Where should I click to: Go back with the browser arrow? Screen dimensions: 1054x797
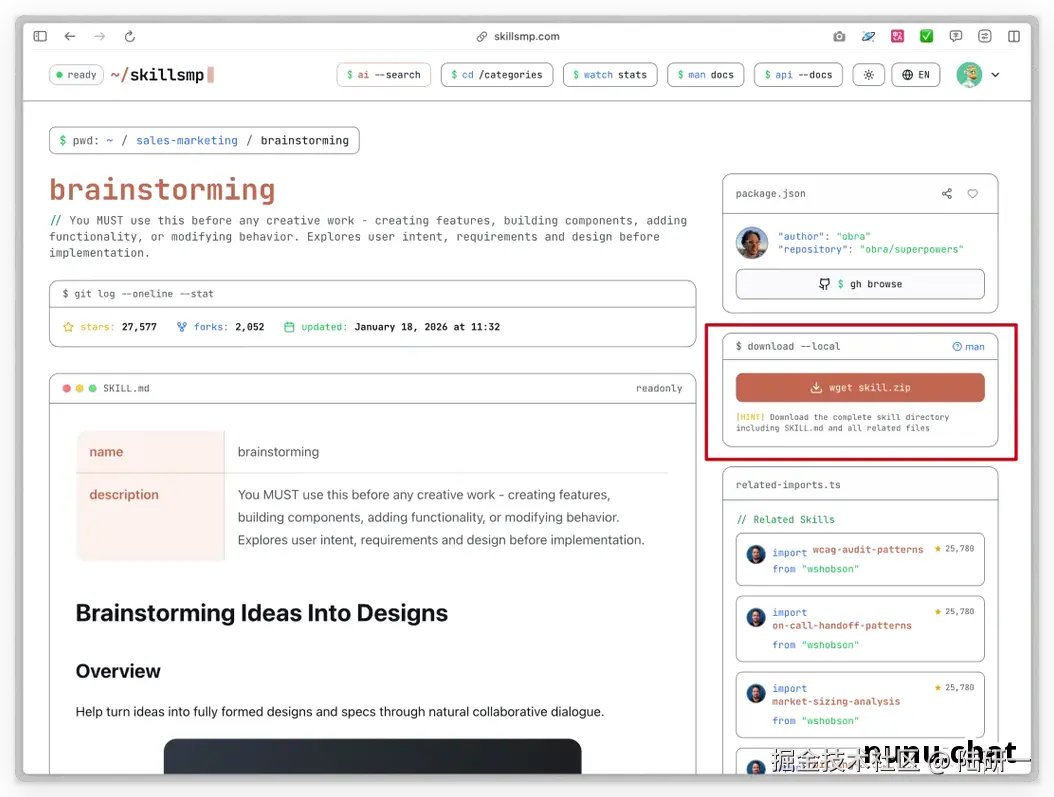pos(70,36)
